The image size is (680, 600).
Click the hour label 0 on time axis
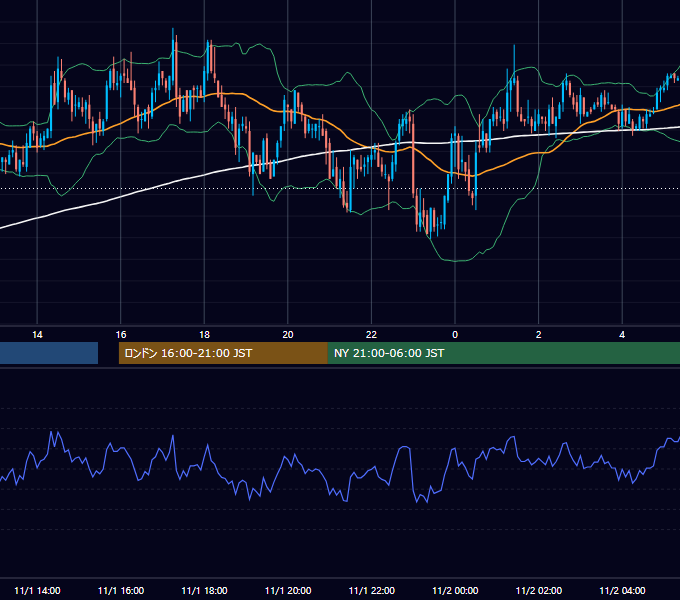coord(455,335)
